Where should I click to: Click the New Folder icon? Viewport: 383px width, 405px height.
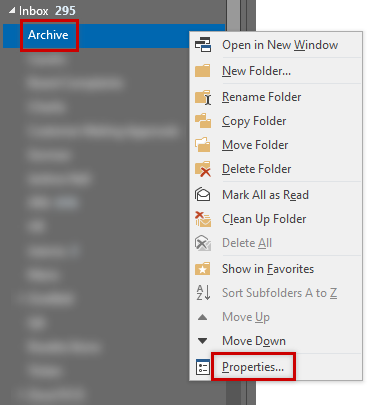pos(203,71)
